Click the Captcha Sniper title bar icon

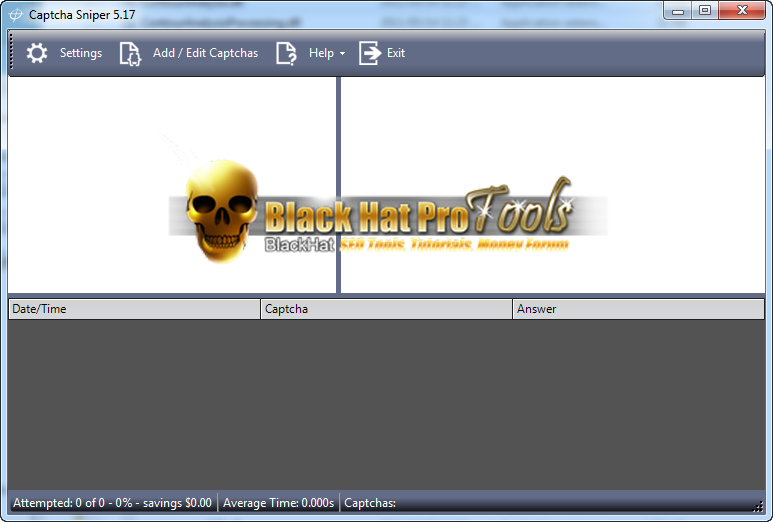click(x=15, y=15)
